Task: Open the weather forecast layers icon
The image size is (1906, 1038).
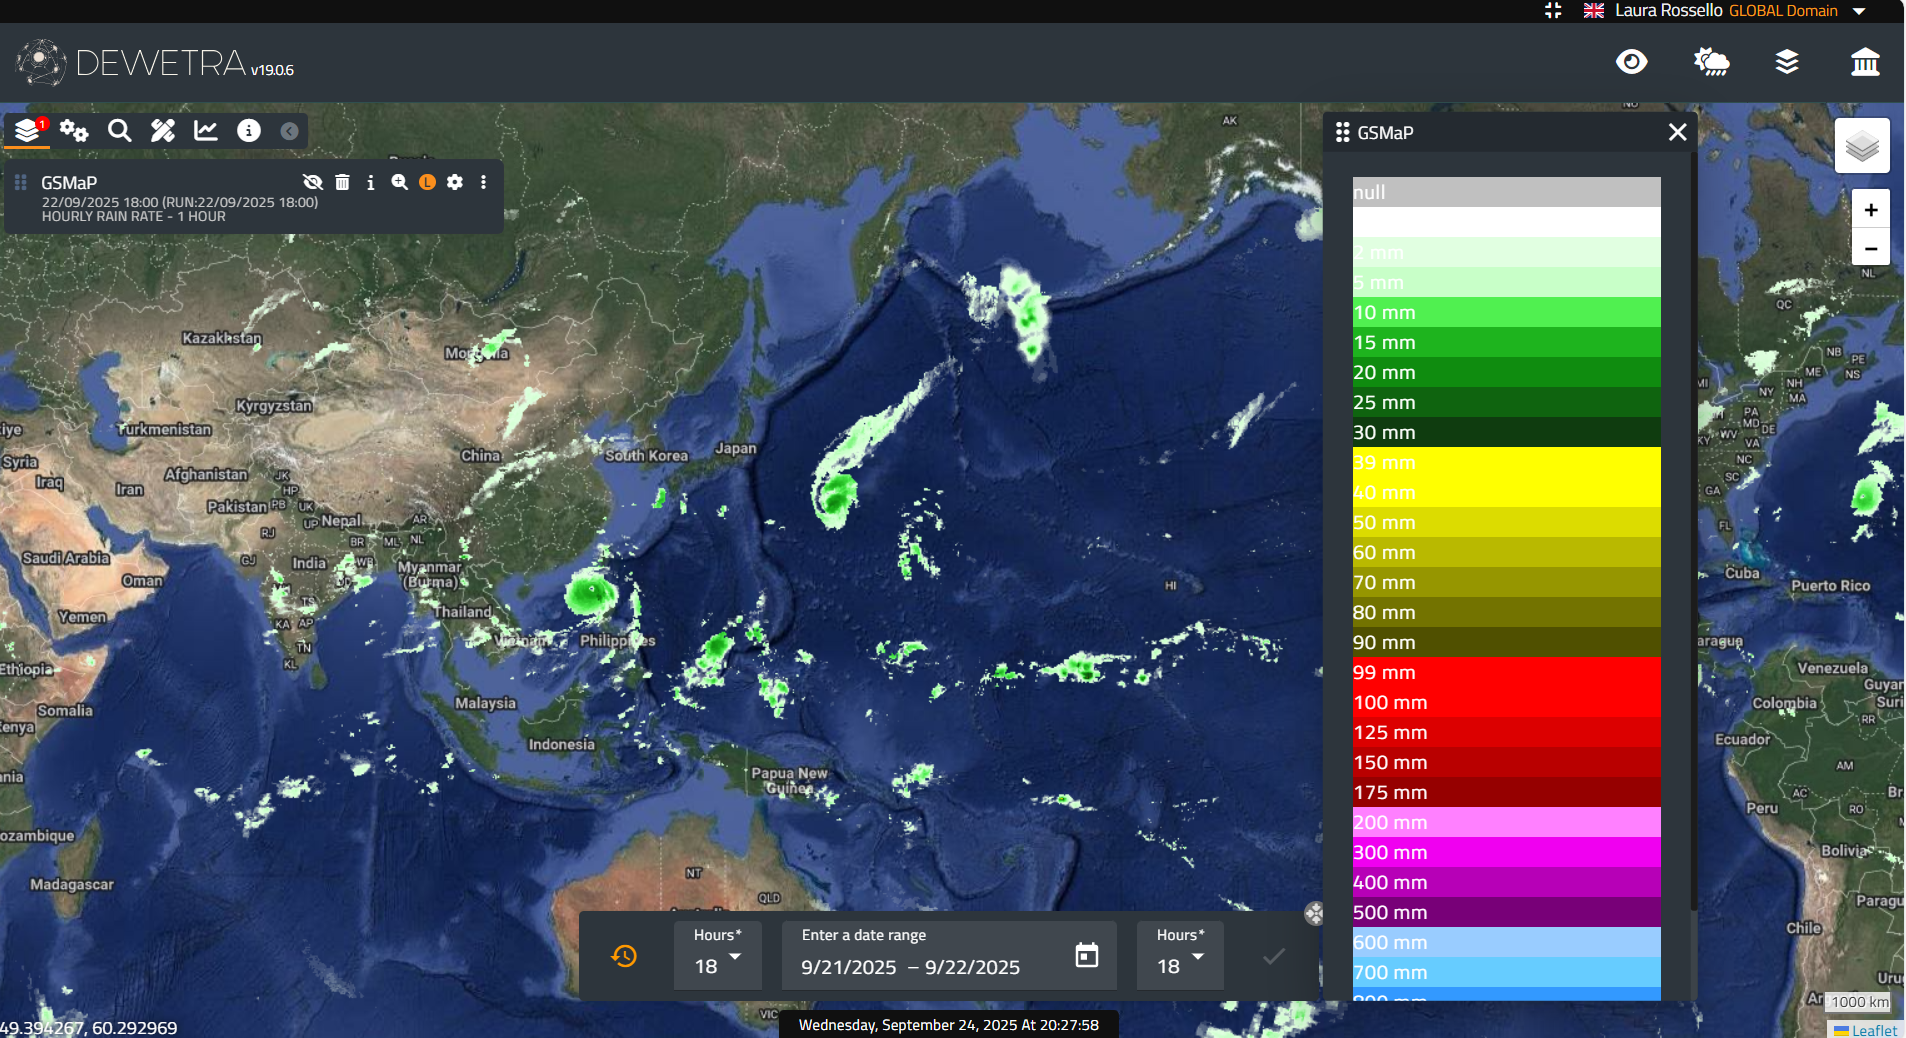Action: tap(1711, 62)
